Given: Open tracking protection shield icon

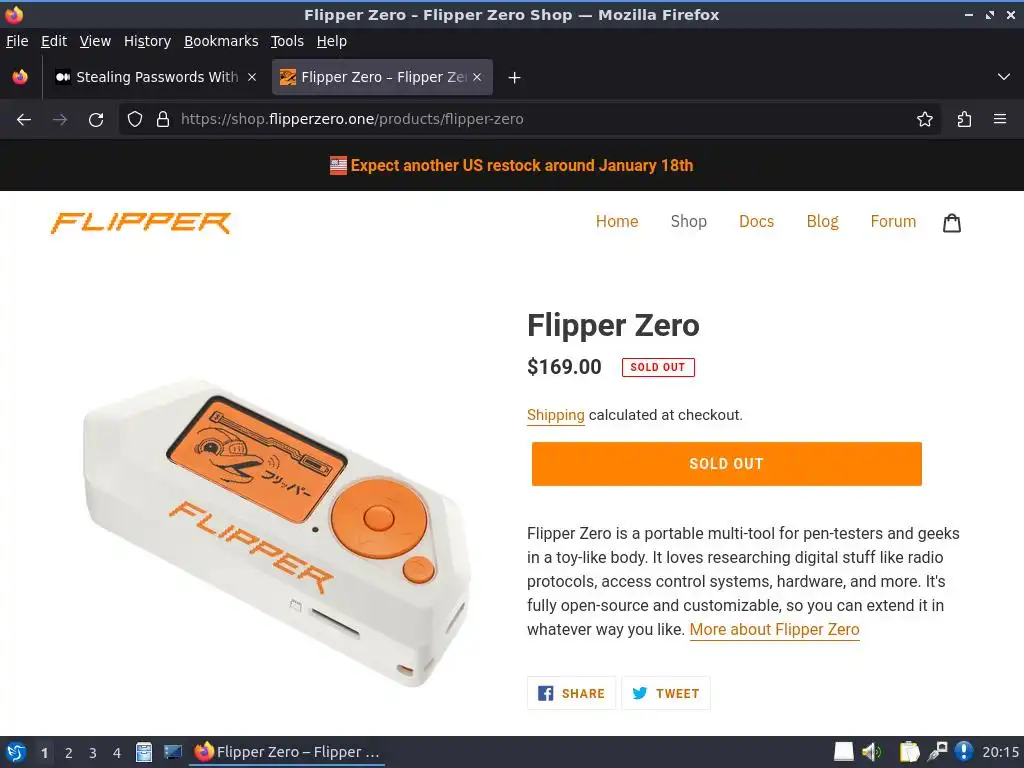Looking at the screenshot, I should [135, 120].
